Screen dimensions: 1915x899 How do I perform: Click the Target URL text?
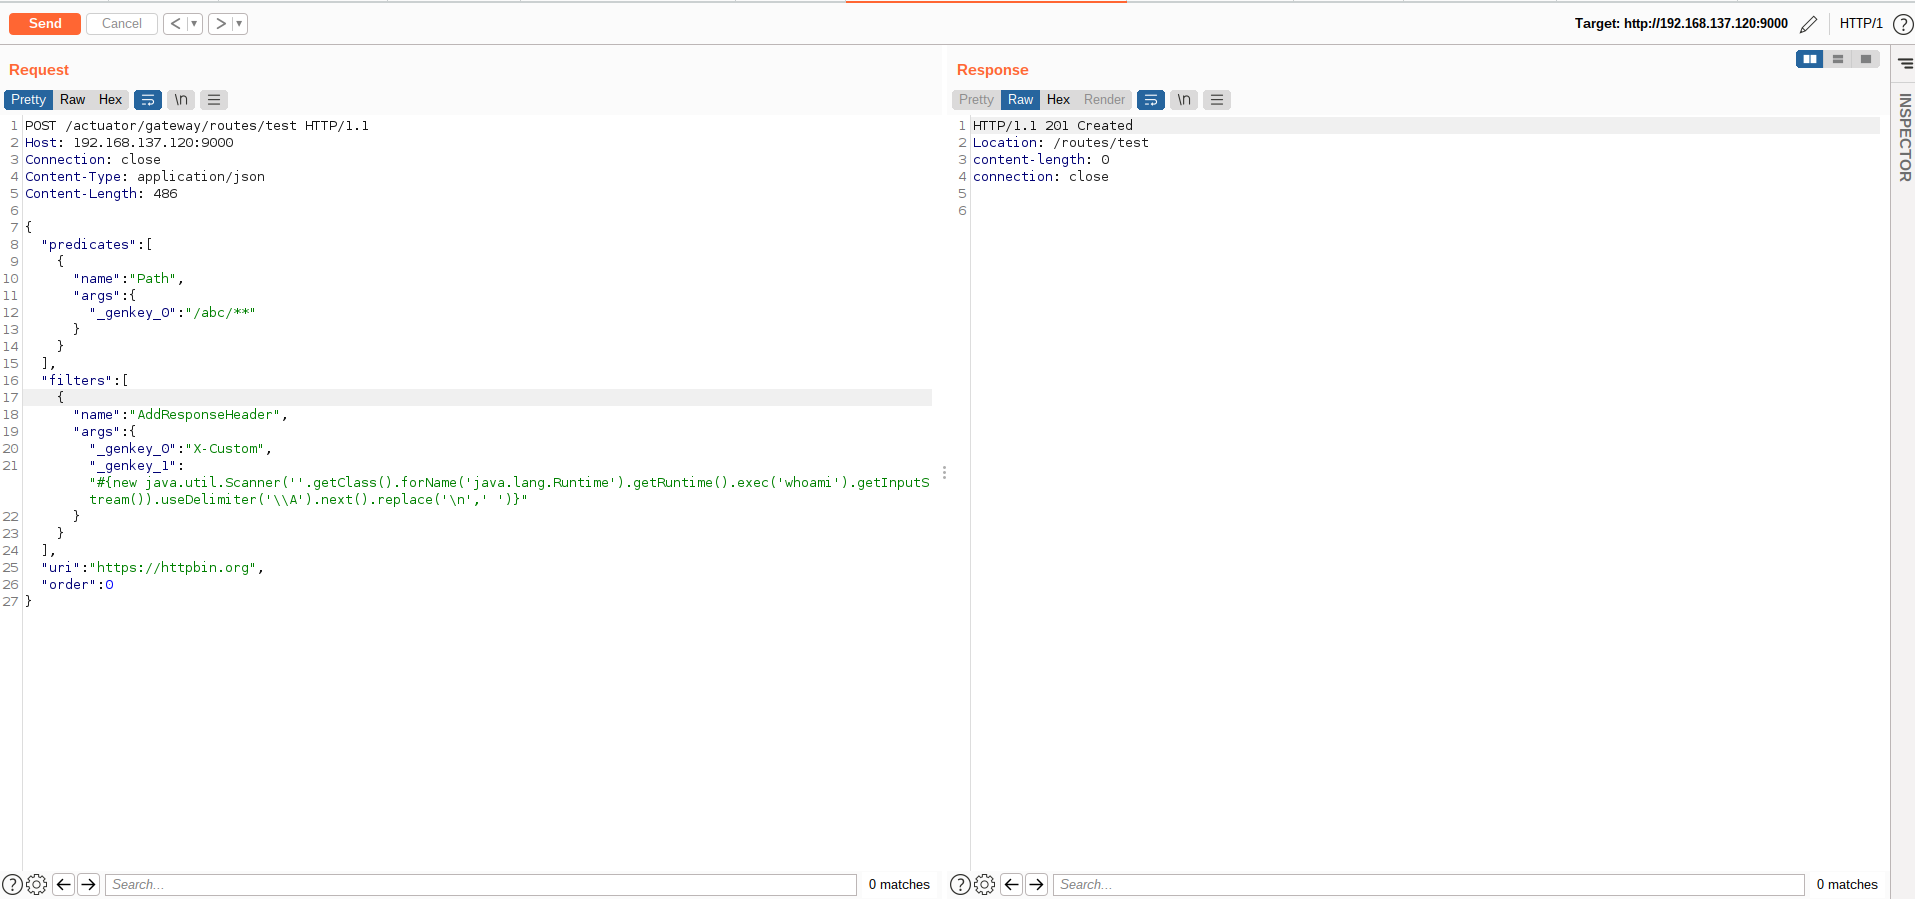coord(1681,23)
